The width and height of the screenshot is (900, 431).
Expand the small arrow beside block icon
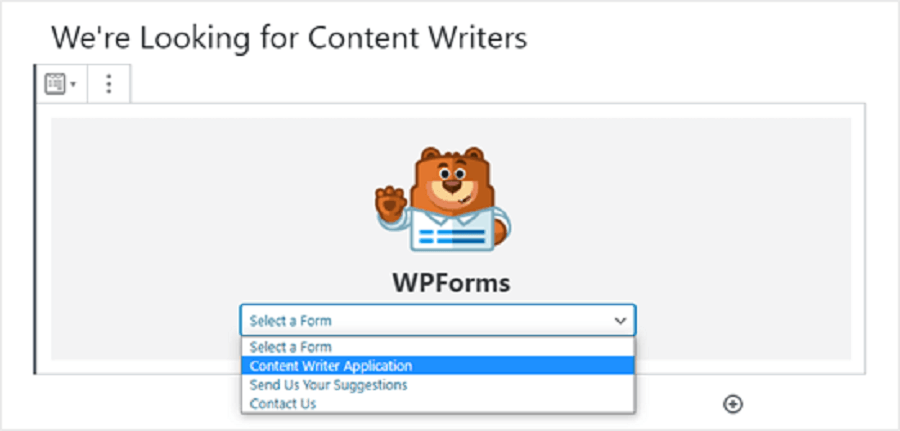pyautogui.click(x=73, y=85)
